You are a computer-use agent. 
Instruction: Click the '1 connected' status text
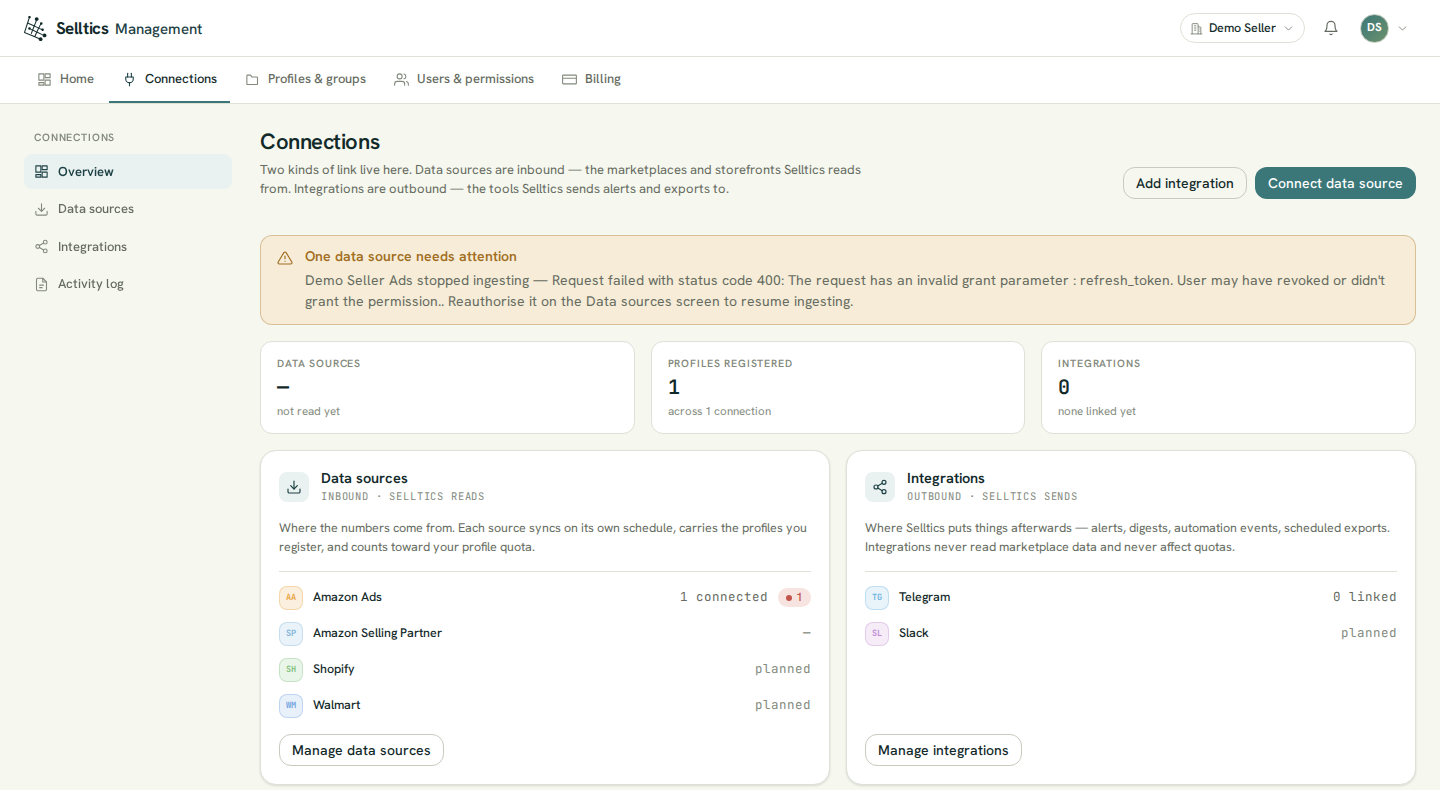coord(724,597)
